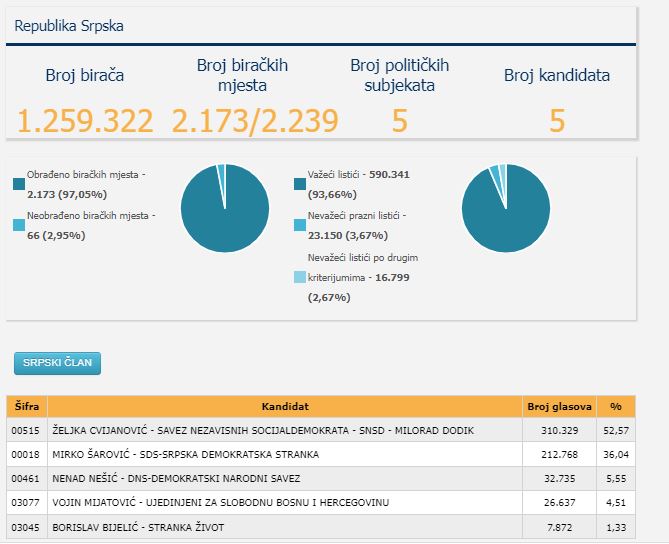Screen dimensions: 669x544
Task: Click the Obrađeno biračkih mjesta legend text
Action: [86, 184]
